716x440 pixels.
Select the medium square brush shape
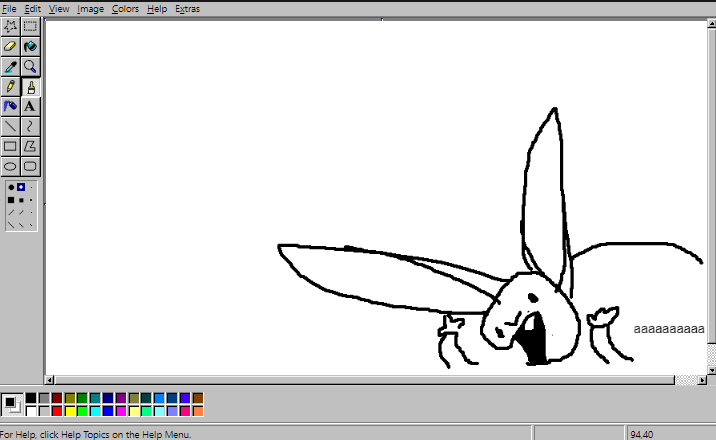[x=21, y=200]
